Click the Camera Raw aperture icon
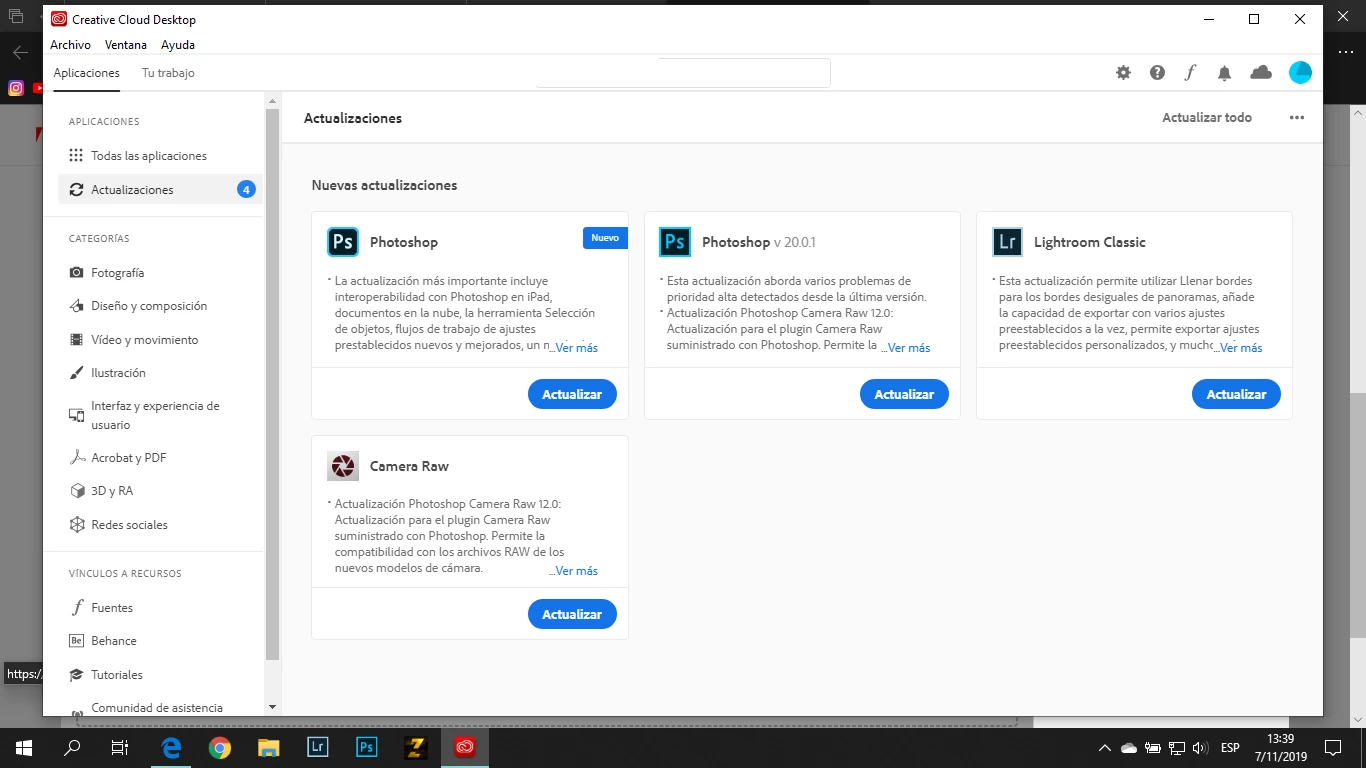This screenshot has height=768, width=1366. [343, 466]
